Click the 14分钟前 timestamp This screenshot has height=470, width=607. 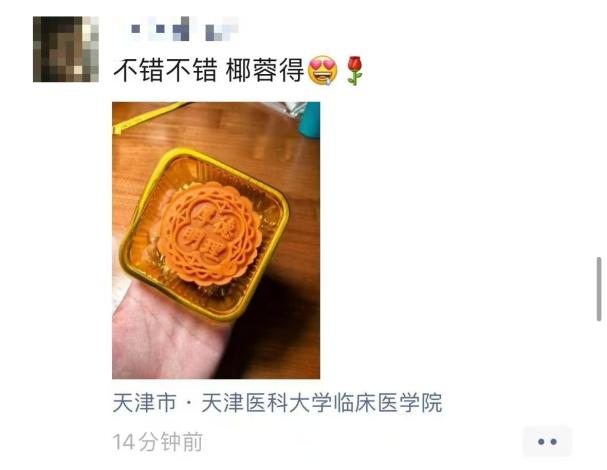pos(158,442)
